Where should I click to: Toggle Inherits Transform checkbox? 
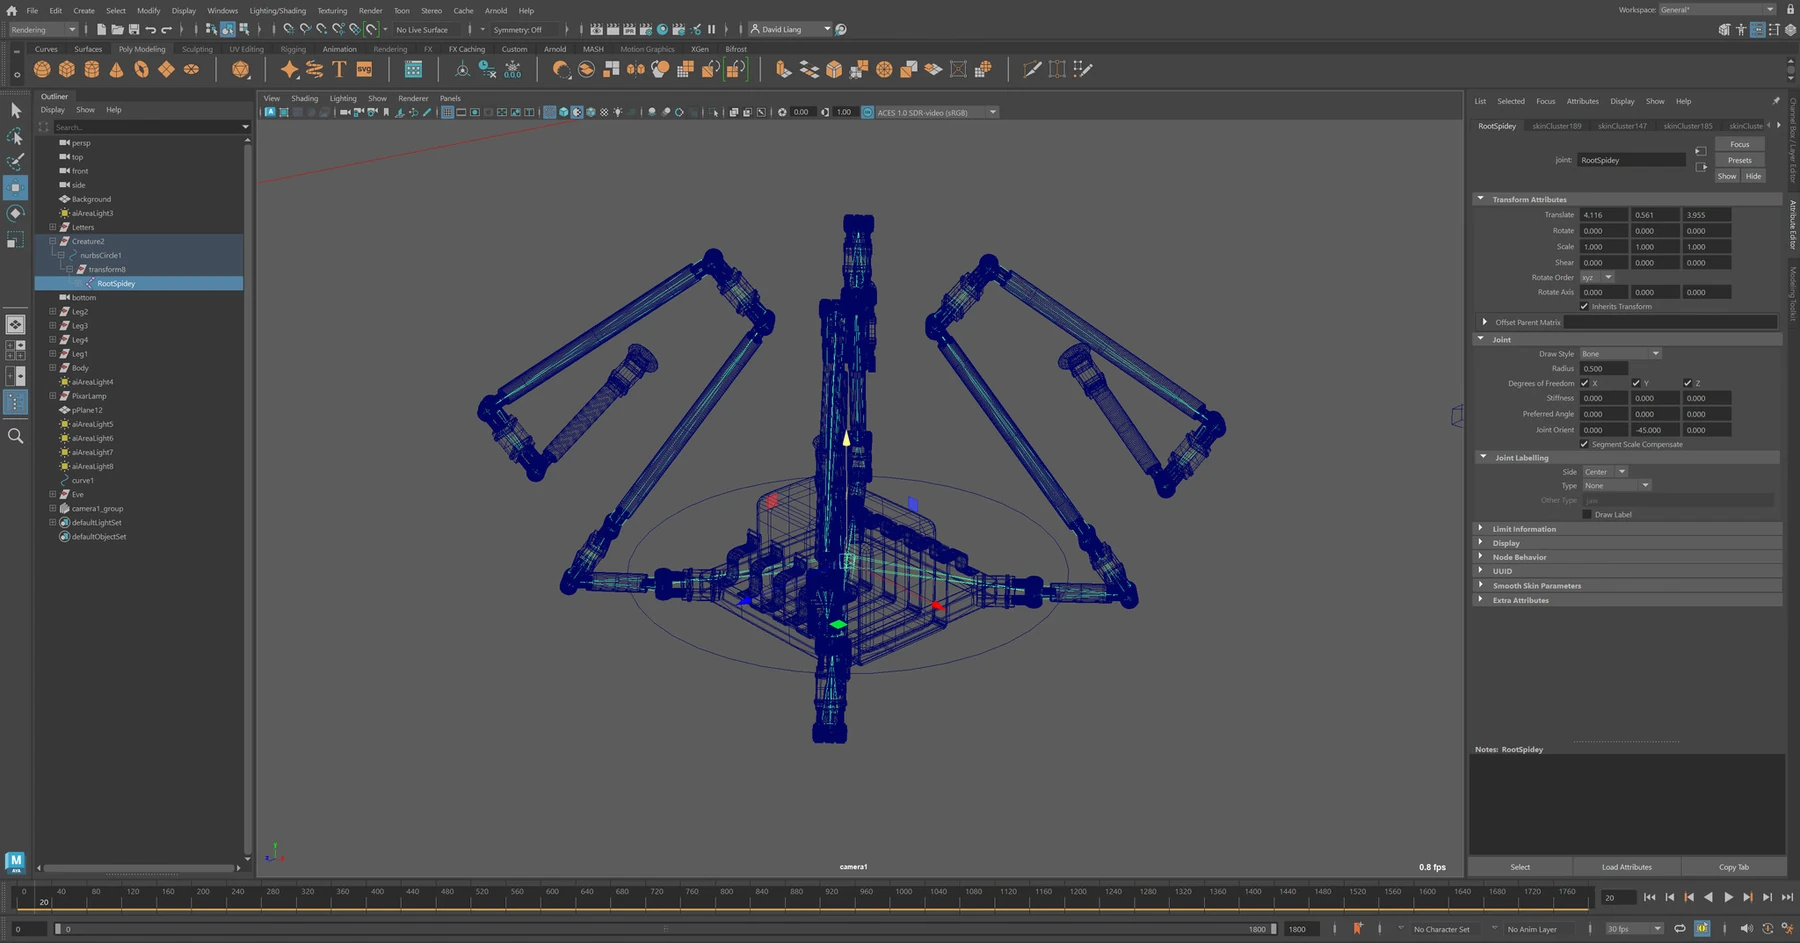[x=1584, y=306]
